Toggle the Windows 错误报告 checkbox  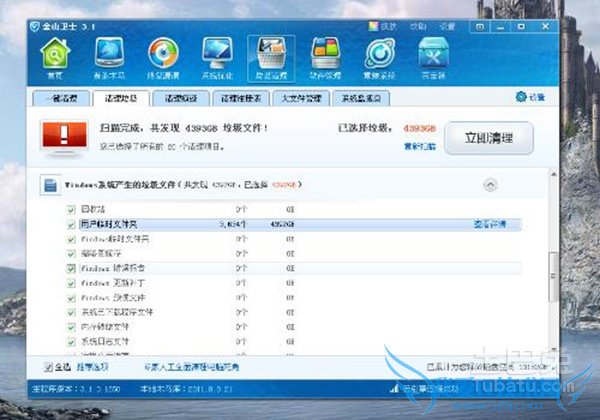[x=71, y=269]
